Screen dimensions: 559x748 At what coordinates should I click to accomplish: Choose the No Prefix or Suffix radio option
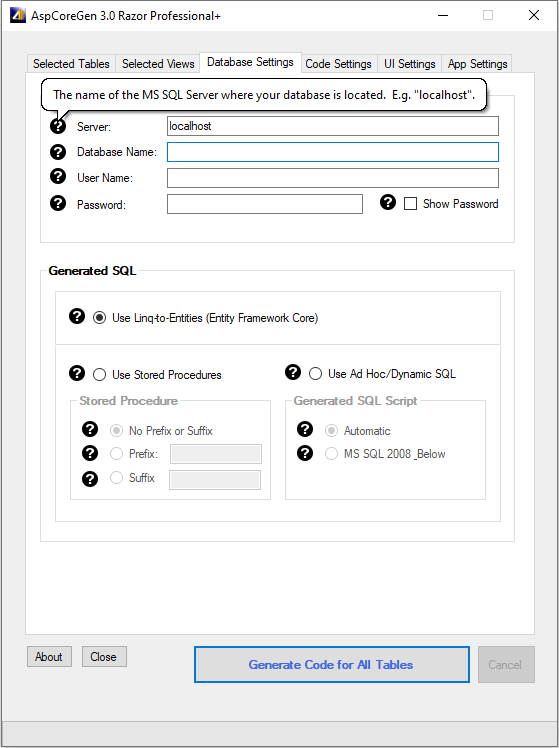coord(116,431)
